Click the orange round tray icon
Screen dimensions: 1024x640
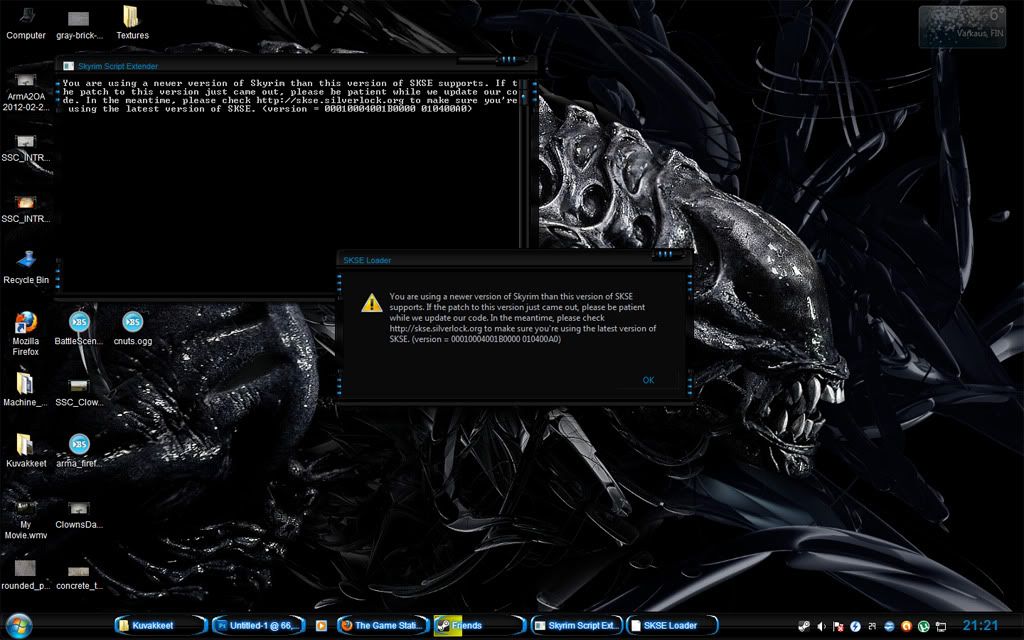[x=906, y=626]
